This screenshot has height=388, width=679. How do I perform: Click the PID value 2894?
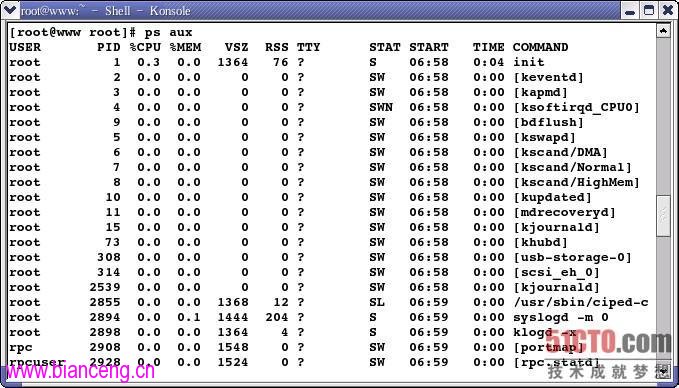pyautogui.click(x=105, y=317)
